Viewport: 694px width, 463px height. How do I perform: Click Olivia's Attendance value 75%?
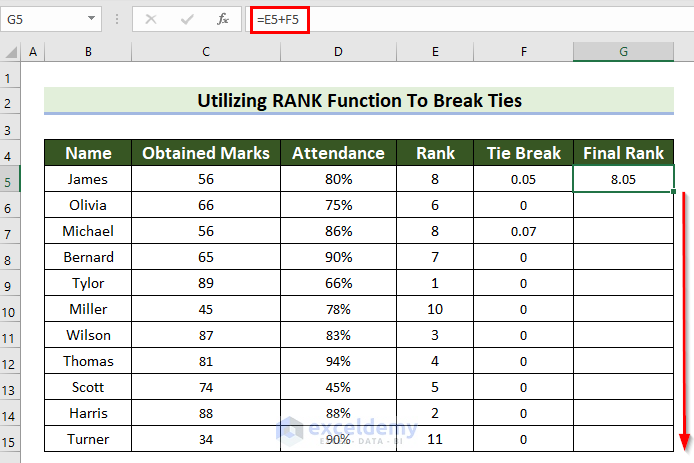[x=338, y=205]
